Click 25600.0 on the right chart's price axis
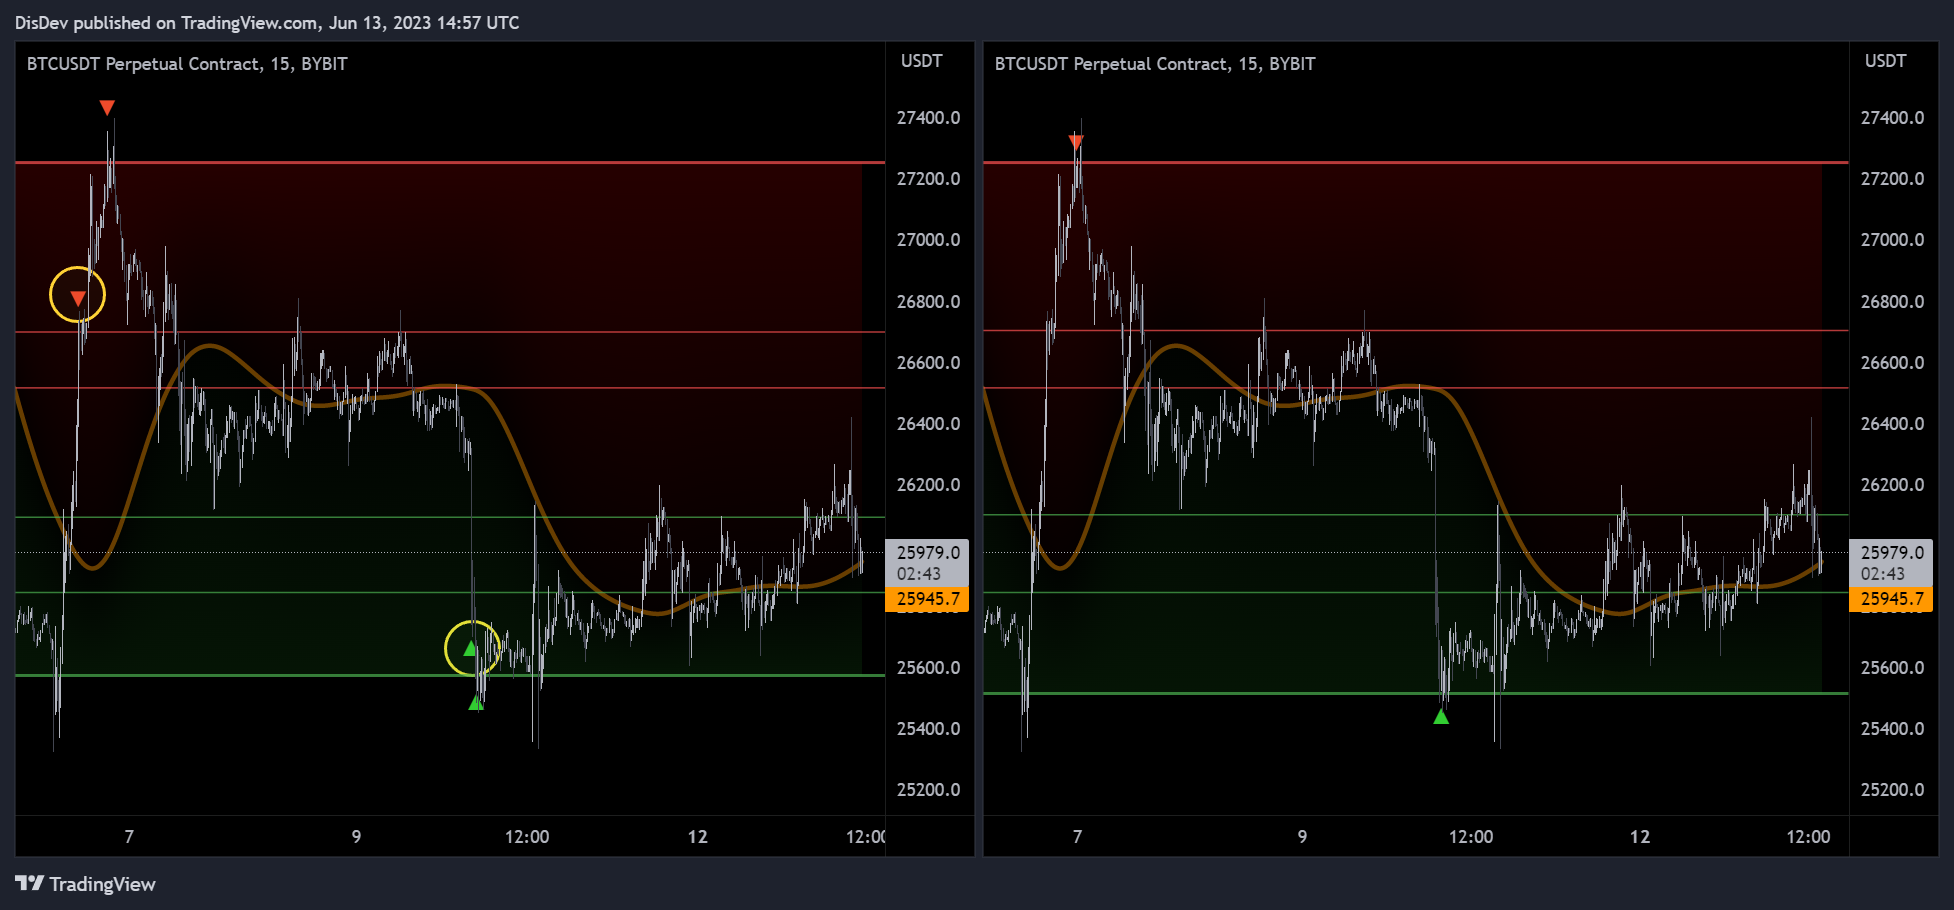 (x=1892, y=668)
